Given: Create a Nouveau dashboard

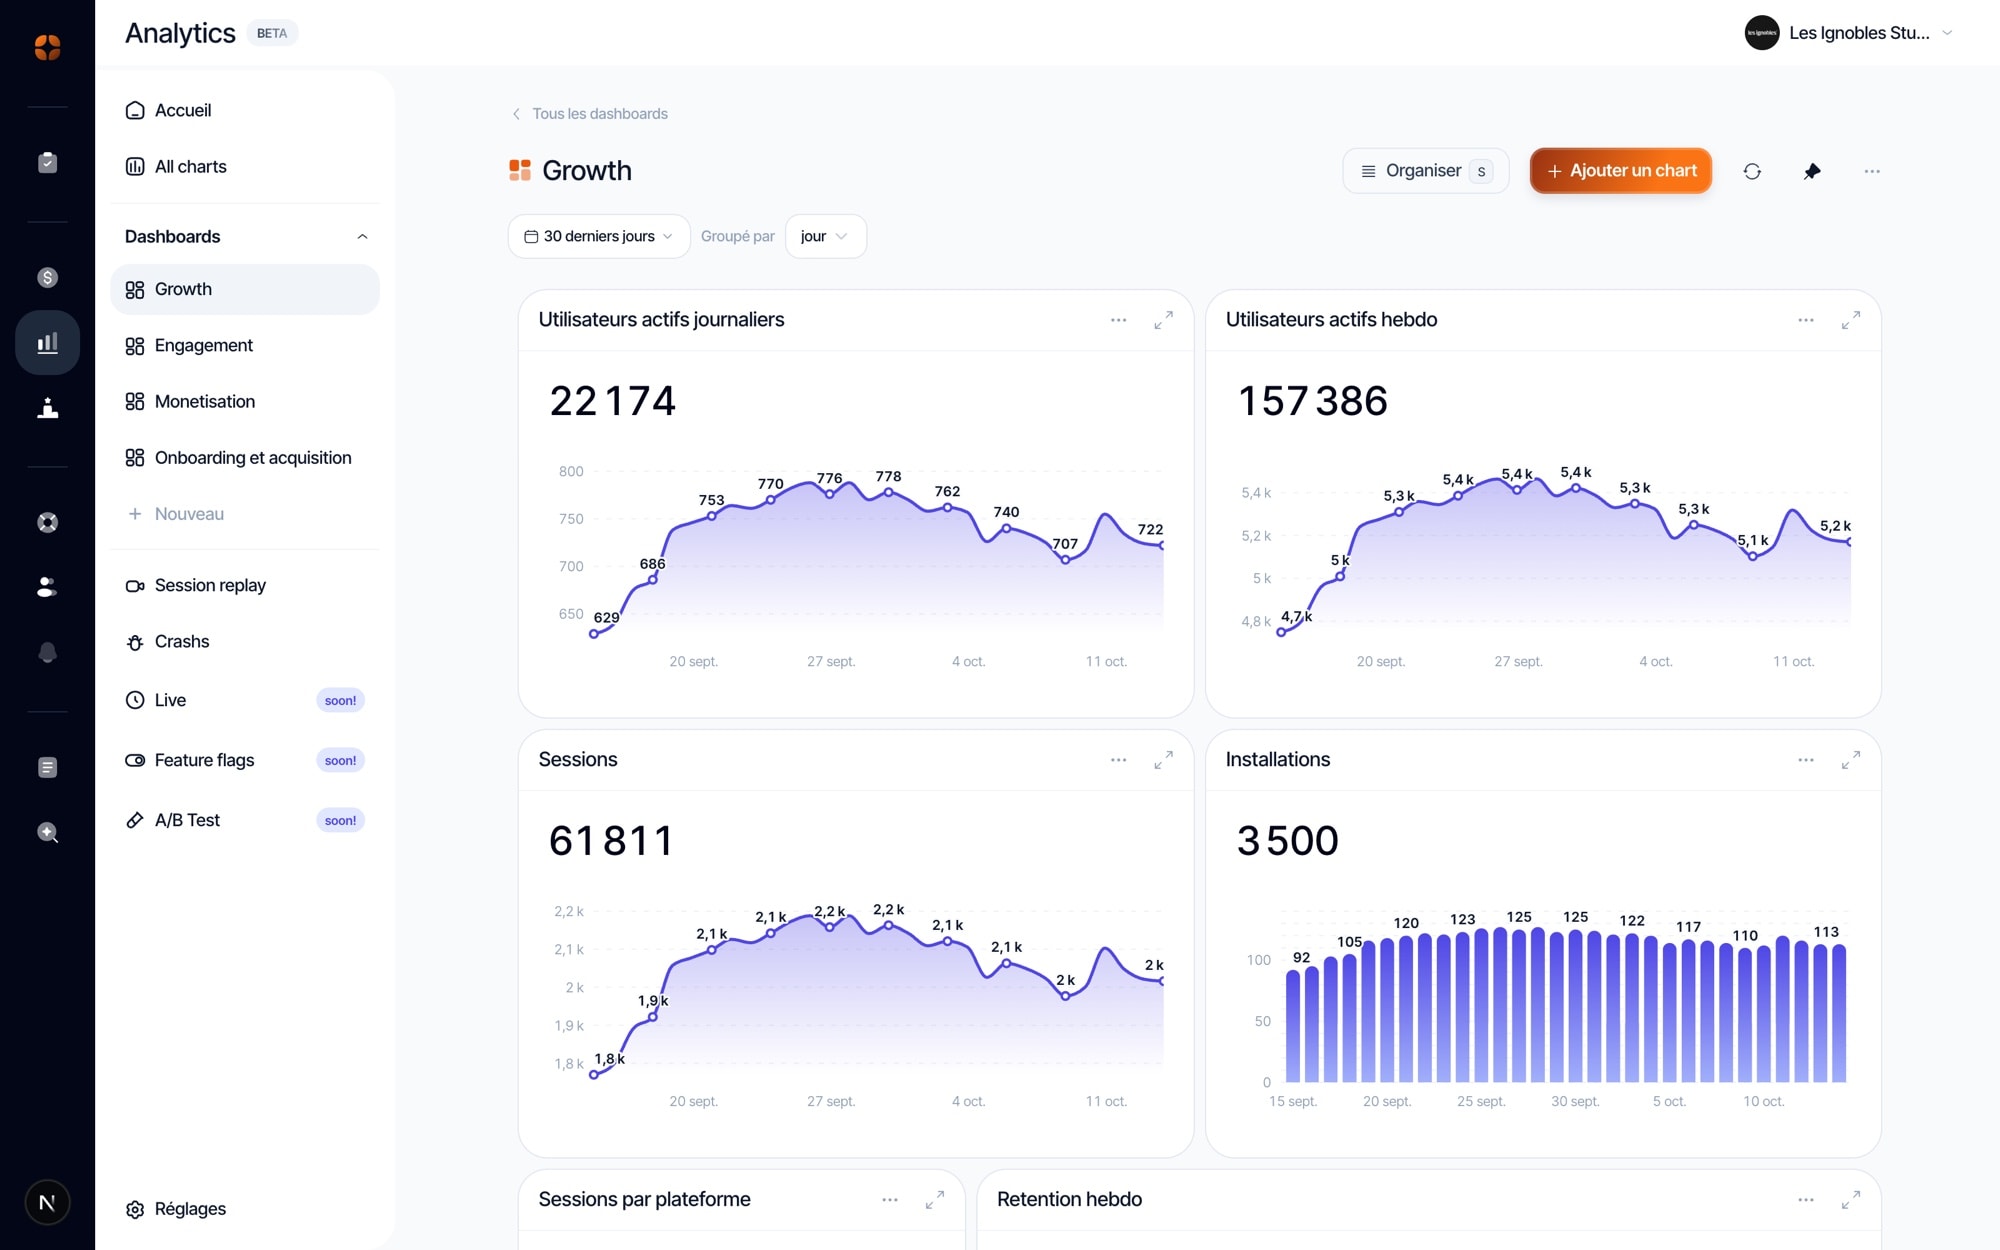Looking at the screenshot, I should [x=245, y=513].
